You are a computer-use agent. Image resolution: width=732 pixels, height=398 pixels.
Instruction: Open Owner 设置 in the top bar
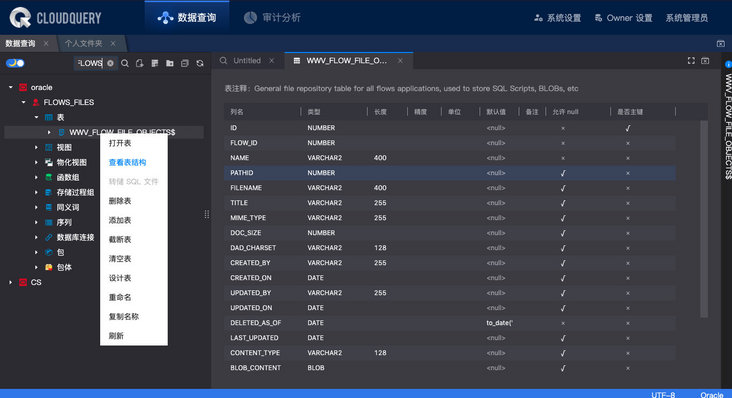coord(624,18)
